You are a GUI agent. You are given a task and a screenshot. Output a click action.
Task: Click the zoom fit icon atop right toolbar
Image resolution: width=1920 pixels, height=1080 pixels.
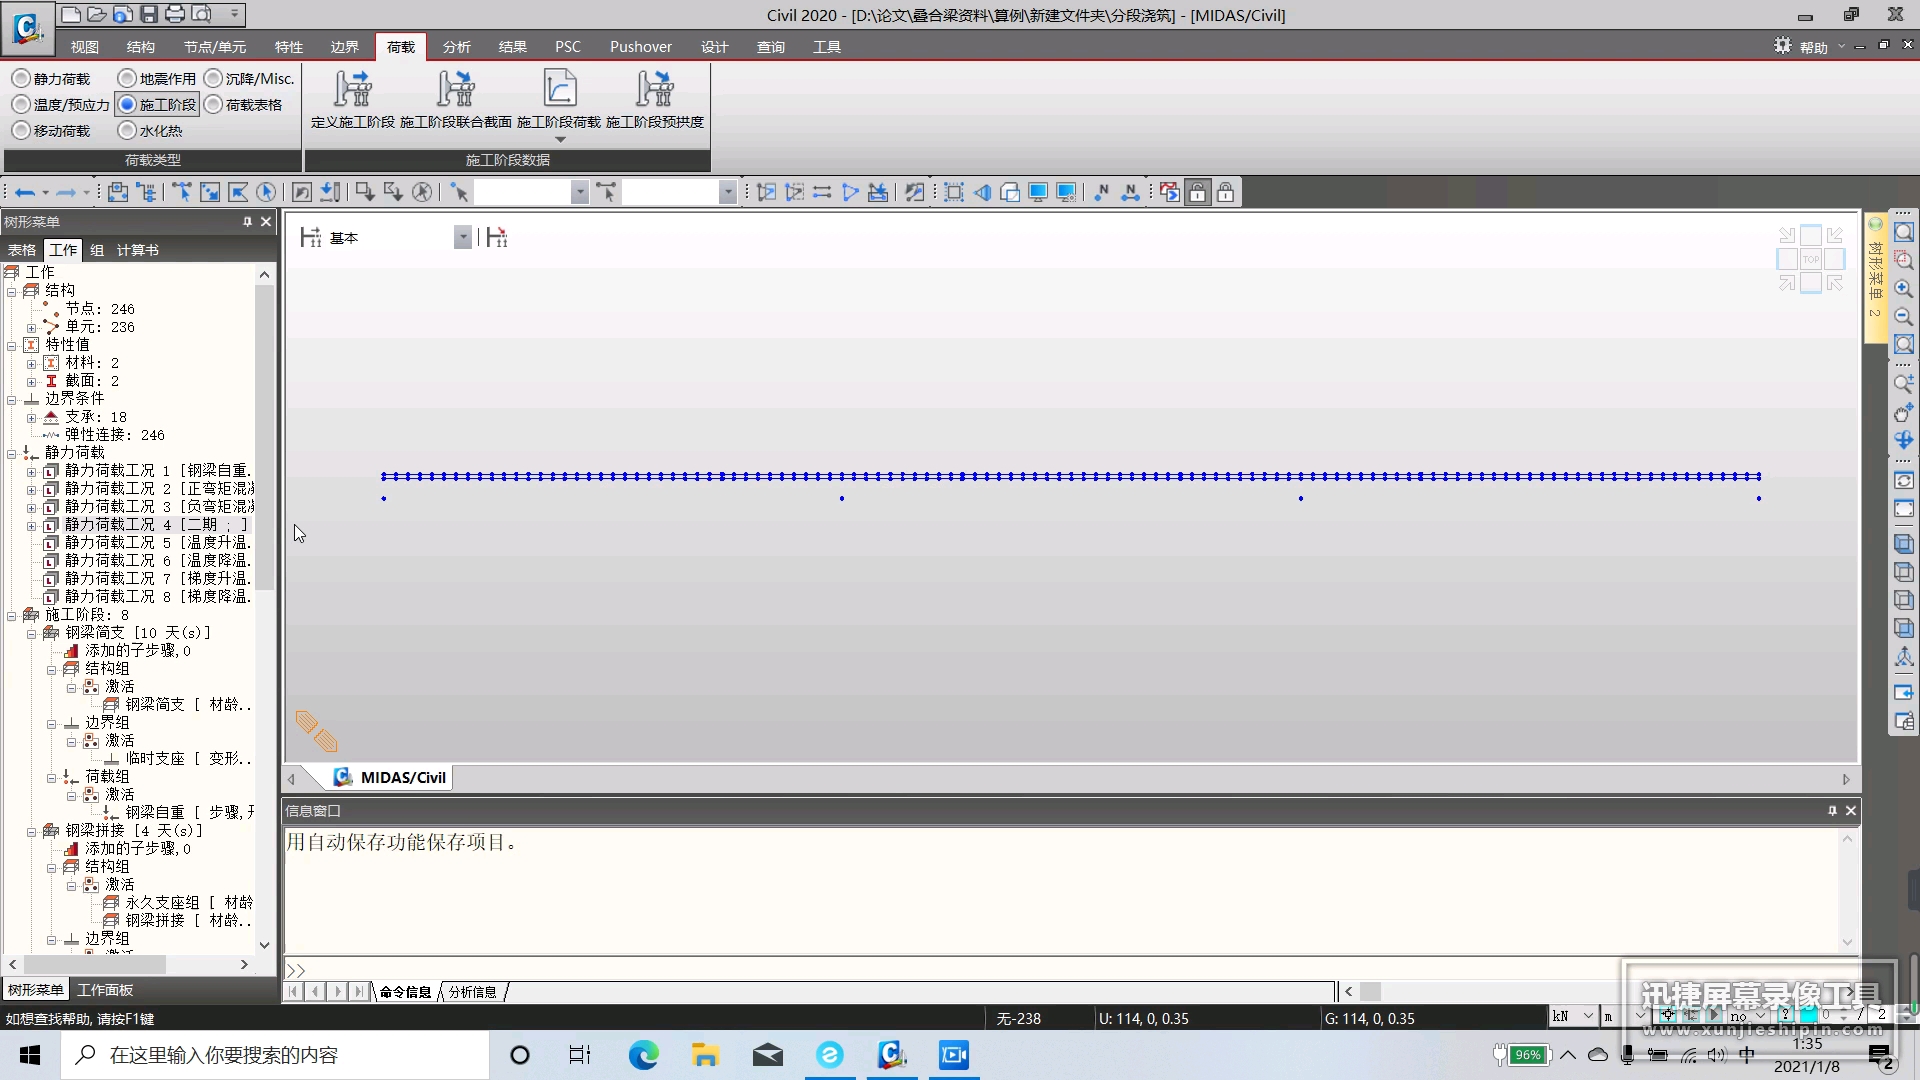click(x=1904, y=232)
